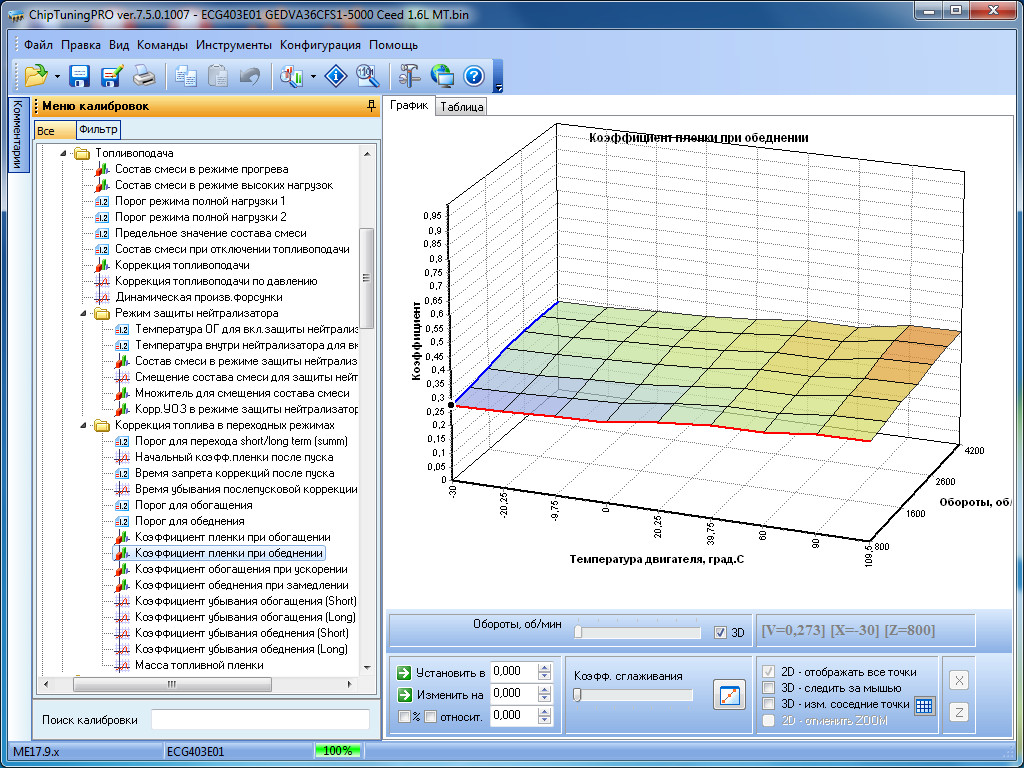This screenshot has width=1024, height=768.
Task: Click the globe and monitor icon
Action: click(441, 76)
